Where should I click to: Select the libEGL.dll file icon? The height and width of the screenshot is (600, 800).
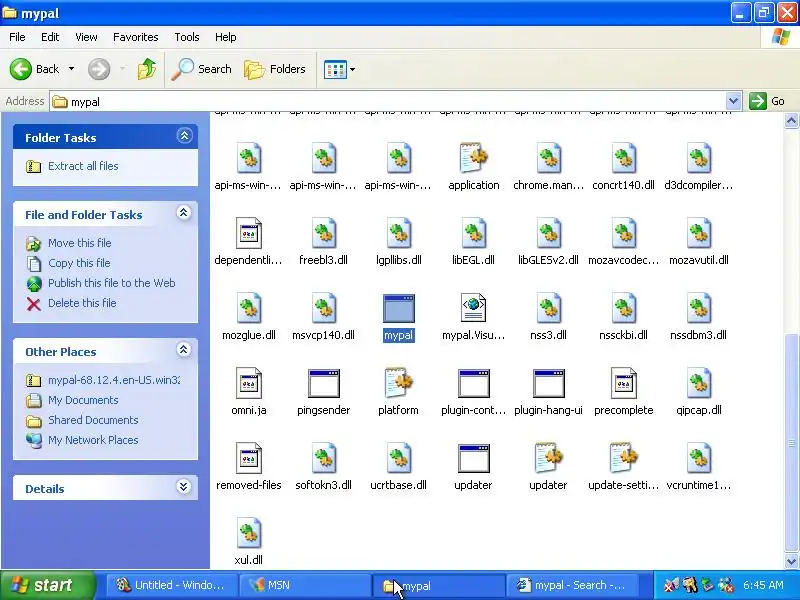pos(473,233)
